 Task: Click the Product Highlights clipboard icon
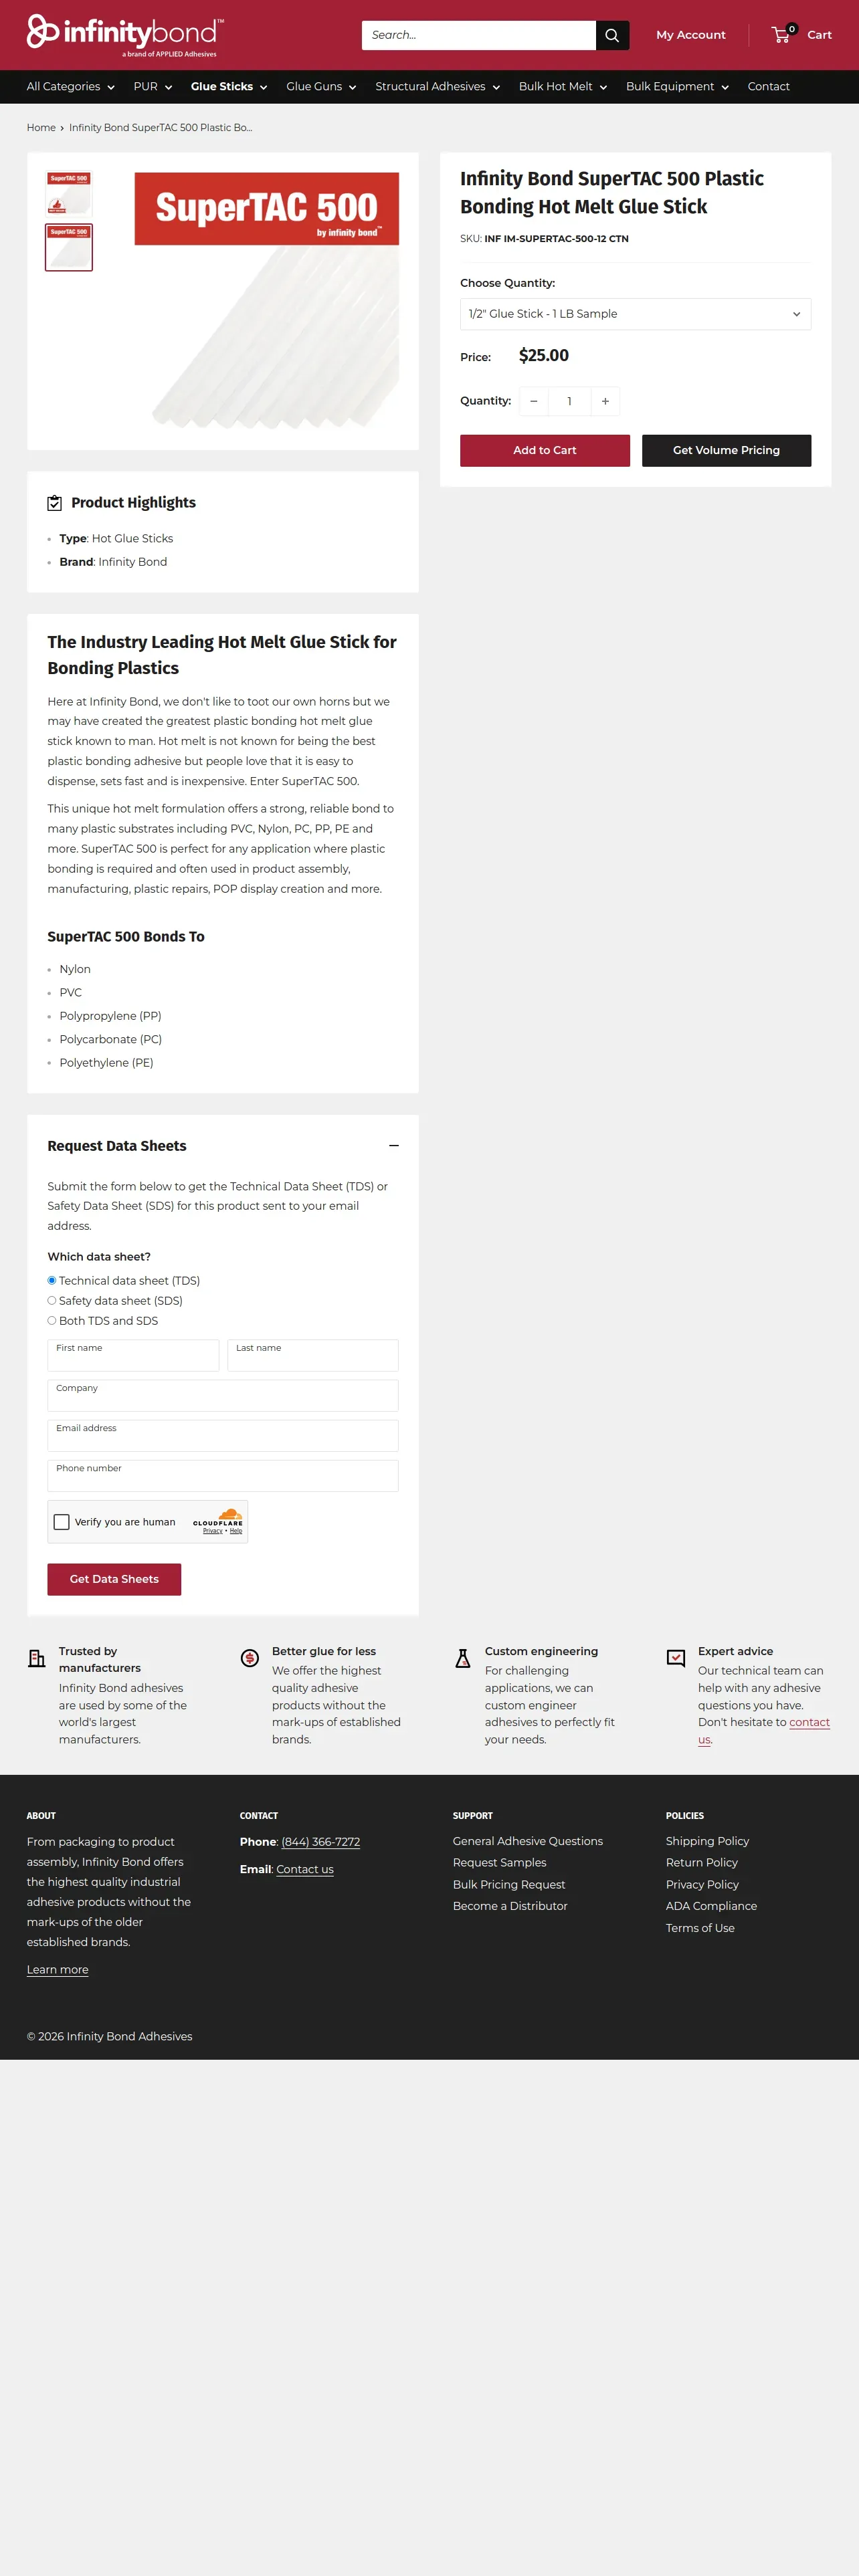click(x=55, y=503)
